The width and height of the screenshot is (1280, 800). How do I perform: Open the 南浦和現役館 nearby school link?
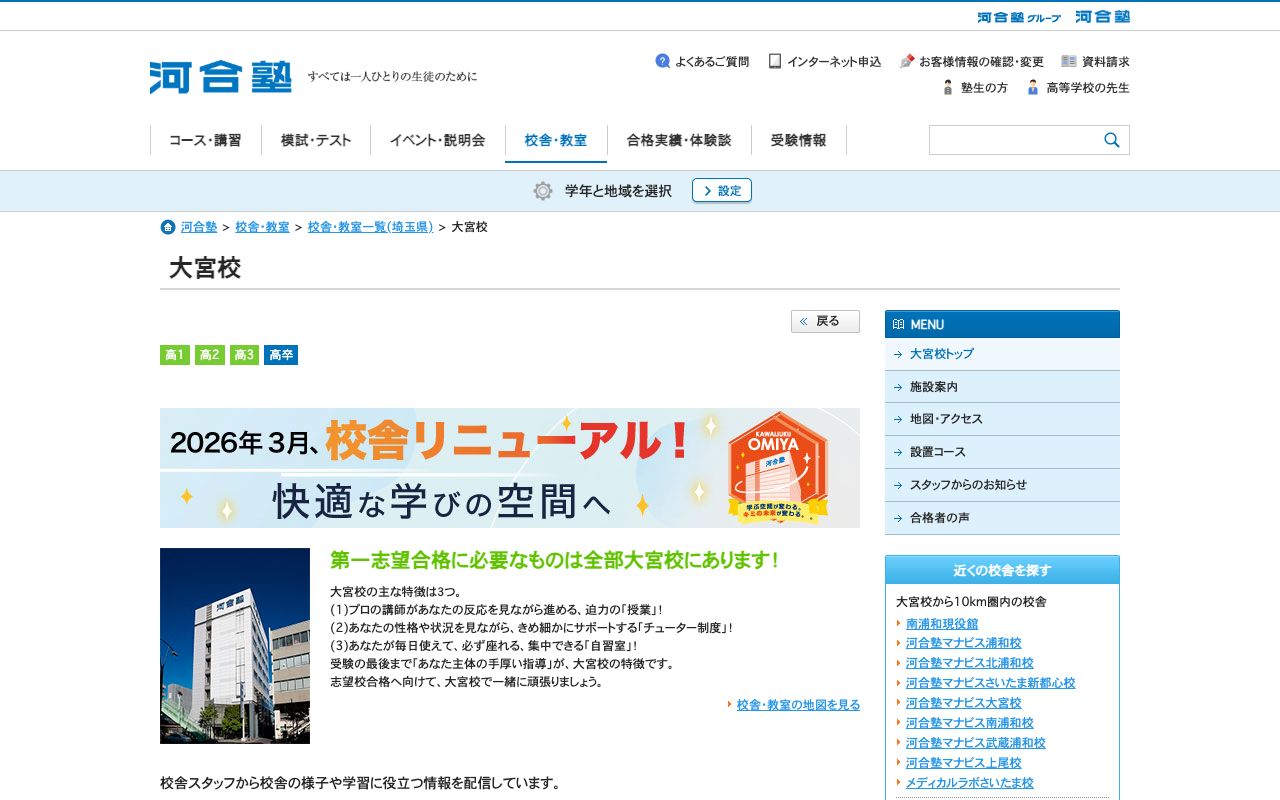[942, 623]
